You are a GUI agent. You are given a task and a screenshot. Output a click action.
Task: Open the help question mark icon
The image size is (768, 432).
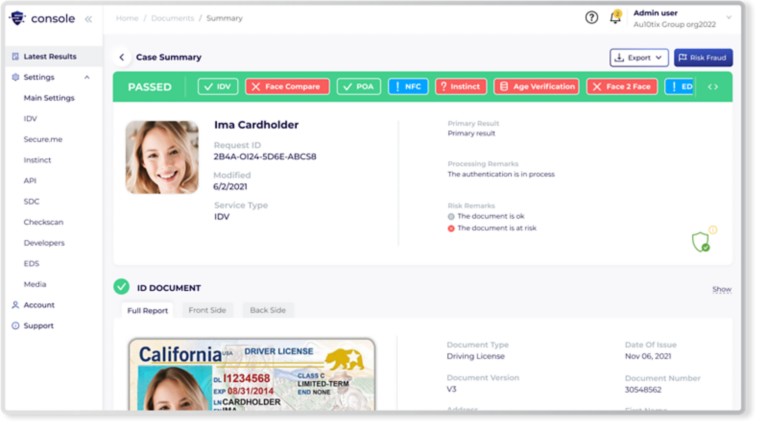(x=591, y=18)
